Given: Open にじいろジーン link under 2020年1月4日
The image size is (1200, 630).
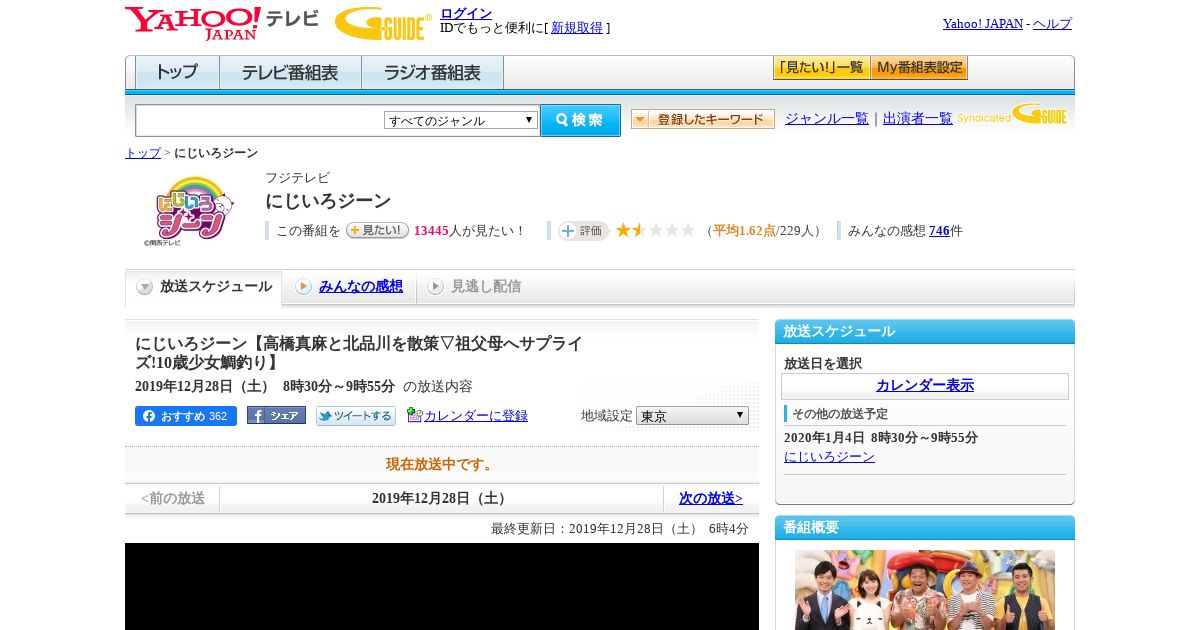Looking at the screenshot, I should pyautogui.click(x=829, y=457).
